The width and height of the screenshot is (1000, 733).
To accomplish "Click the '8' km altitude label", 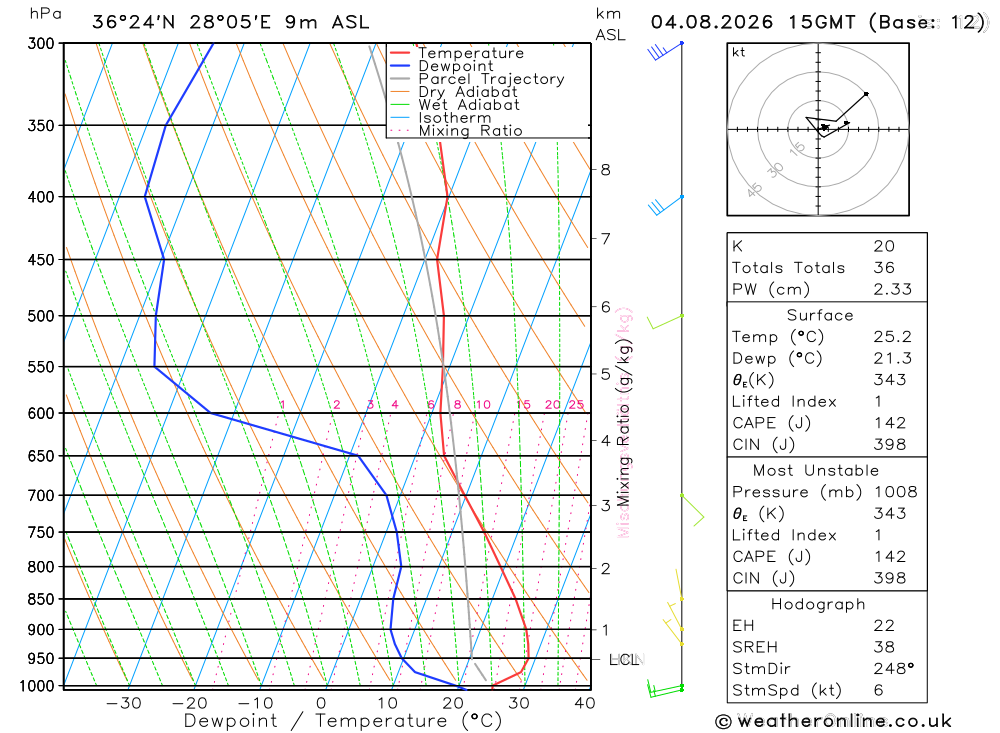I will 605,170.
